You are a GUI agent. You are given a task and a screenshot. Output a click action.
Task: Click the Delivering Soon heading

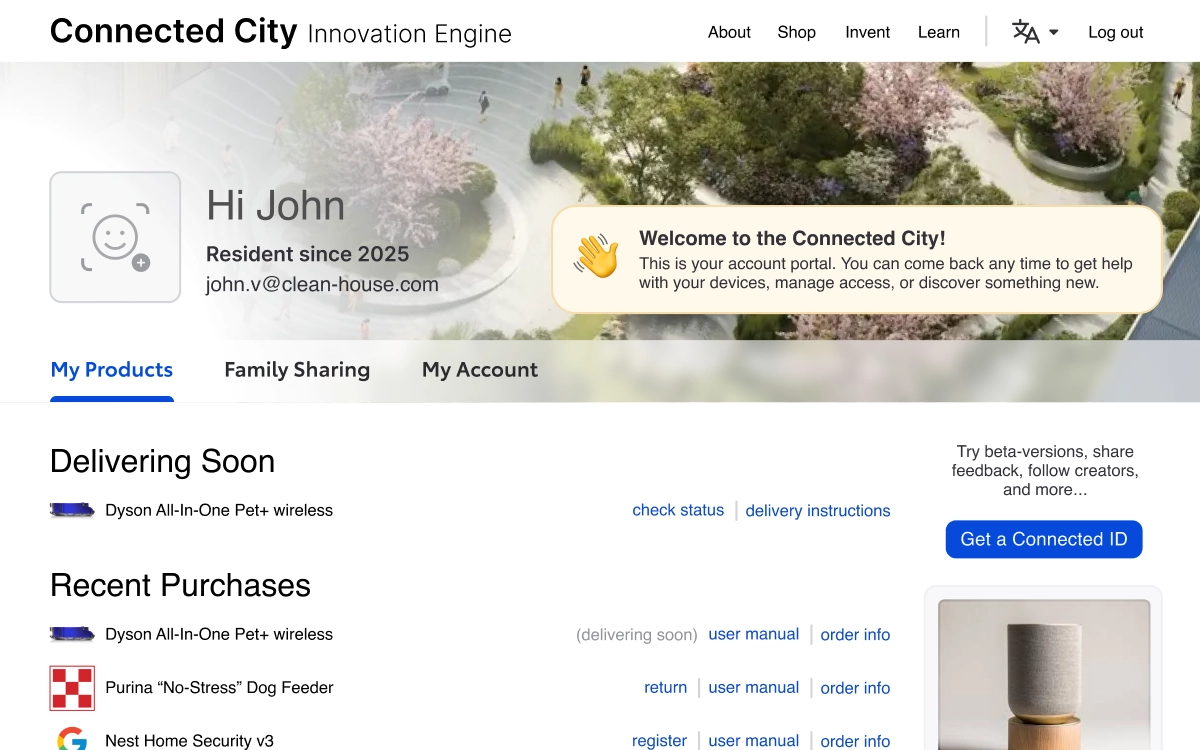[162, 461]
